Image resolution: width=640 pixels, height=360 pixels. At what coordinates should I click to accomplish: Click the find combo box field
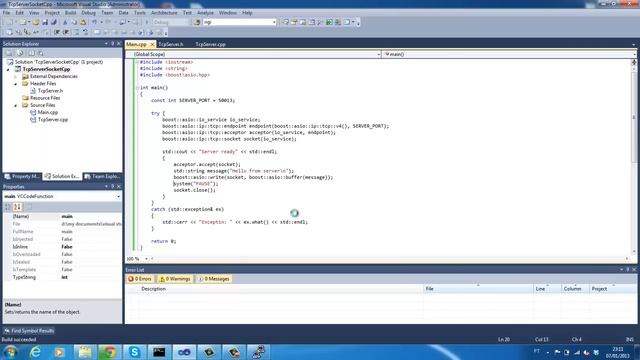[240, 22]
